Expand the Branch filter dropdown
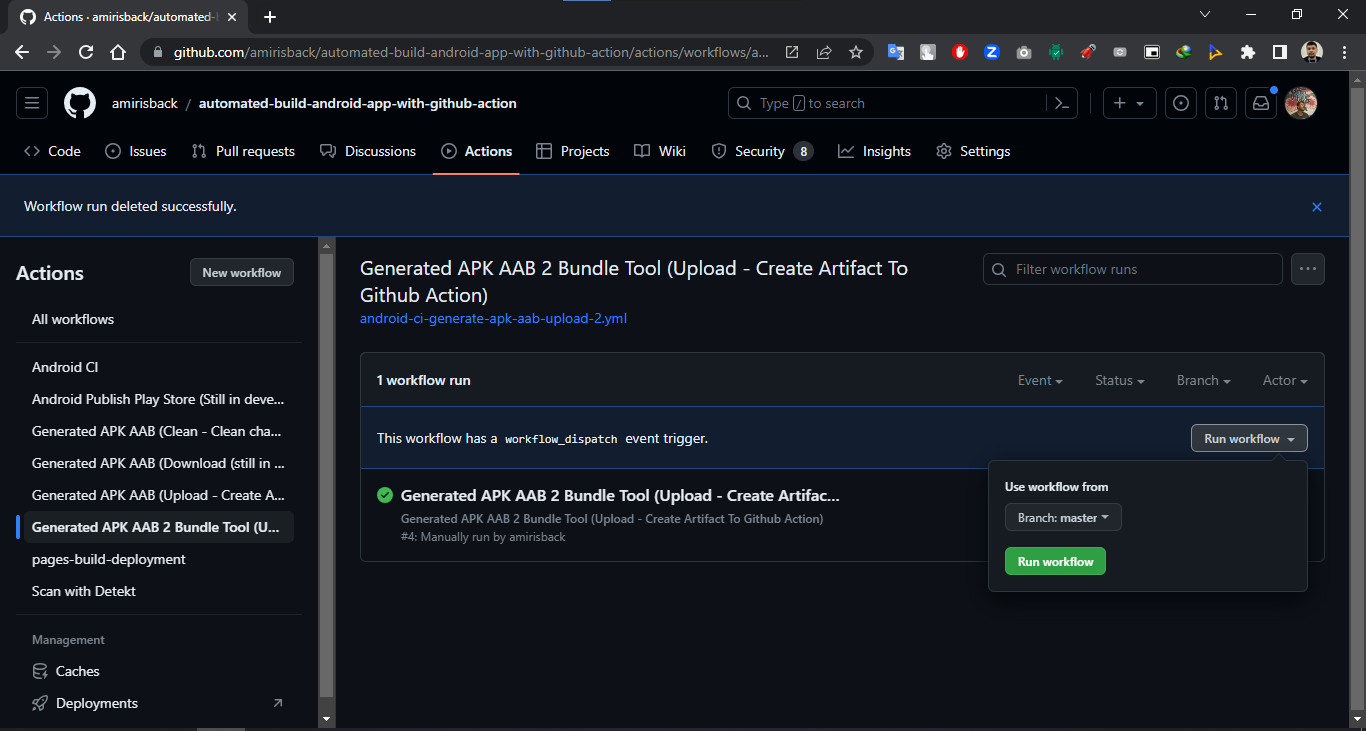Image resolution: width=1366 pixels, height=731 pixels. point(1203,381)
